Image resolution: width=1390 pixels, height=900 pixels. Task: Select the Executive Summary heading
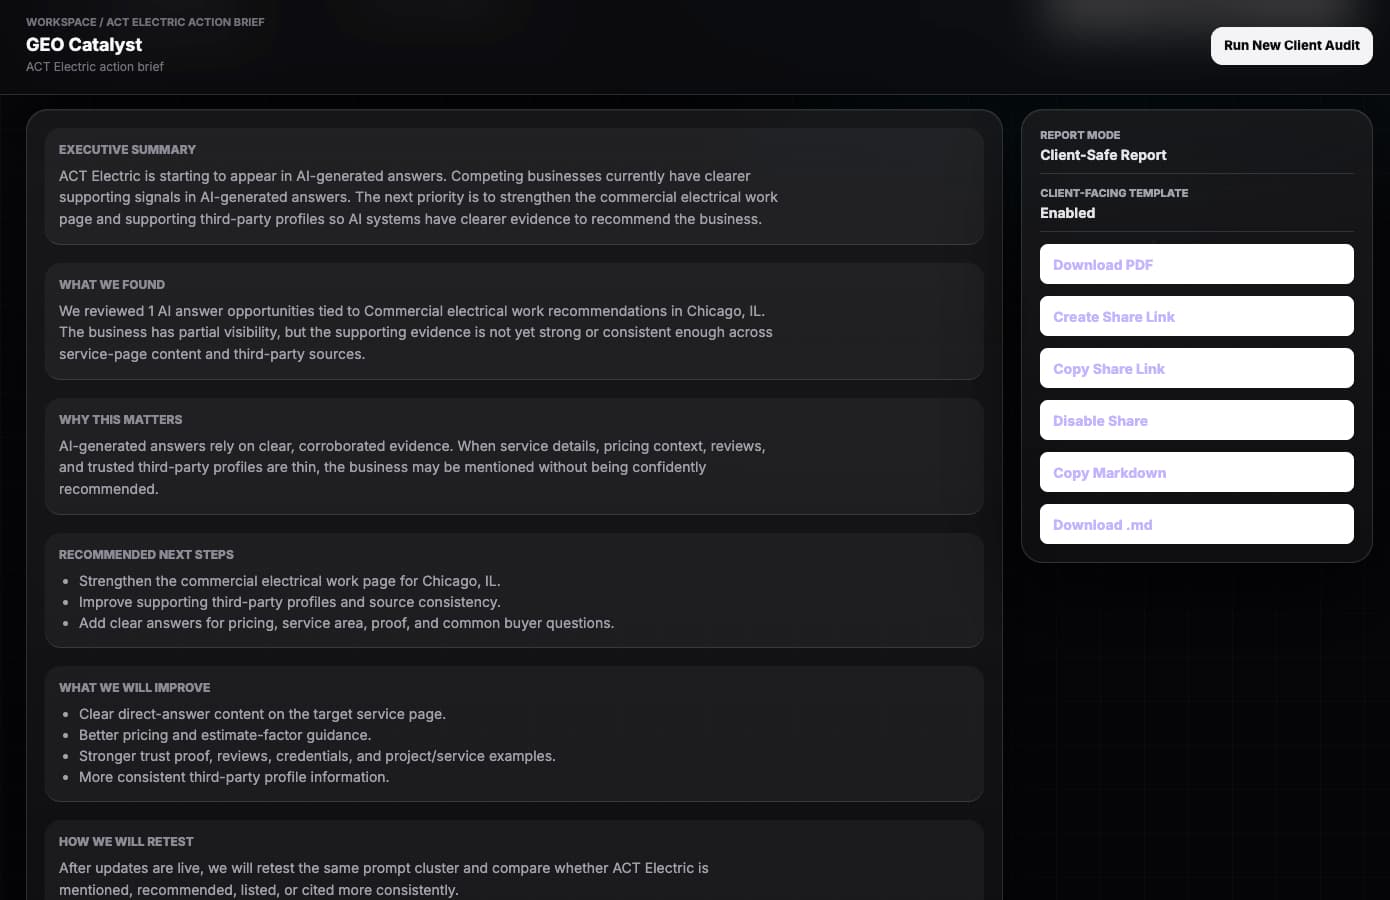coord(127,150)
